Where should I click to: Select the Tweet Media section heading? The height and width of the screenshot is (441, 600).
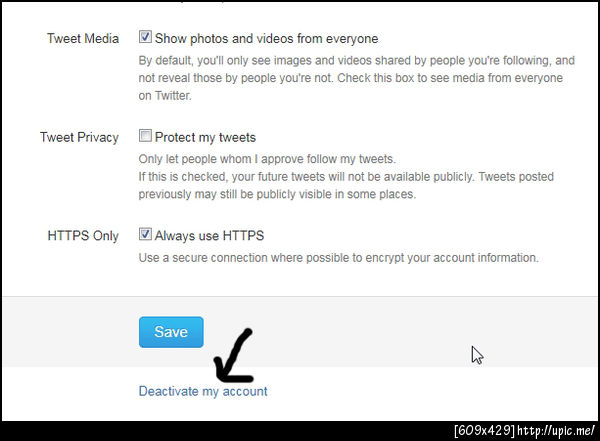83,38
